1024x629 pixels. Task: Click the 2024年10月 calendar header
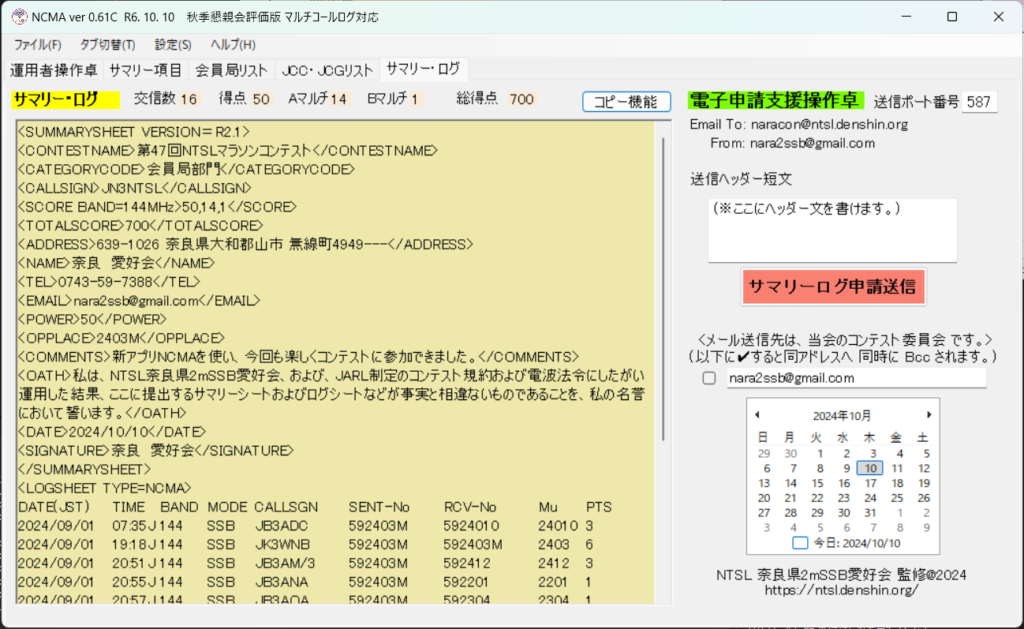click(840, 415)
